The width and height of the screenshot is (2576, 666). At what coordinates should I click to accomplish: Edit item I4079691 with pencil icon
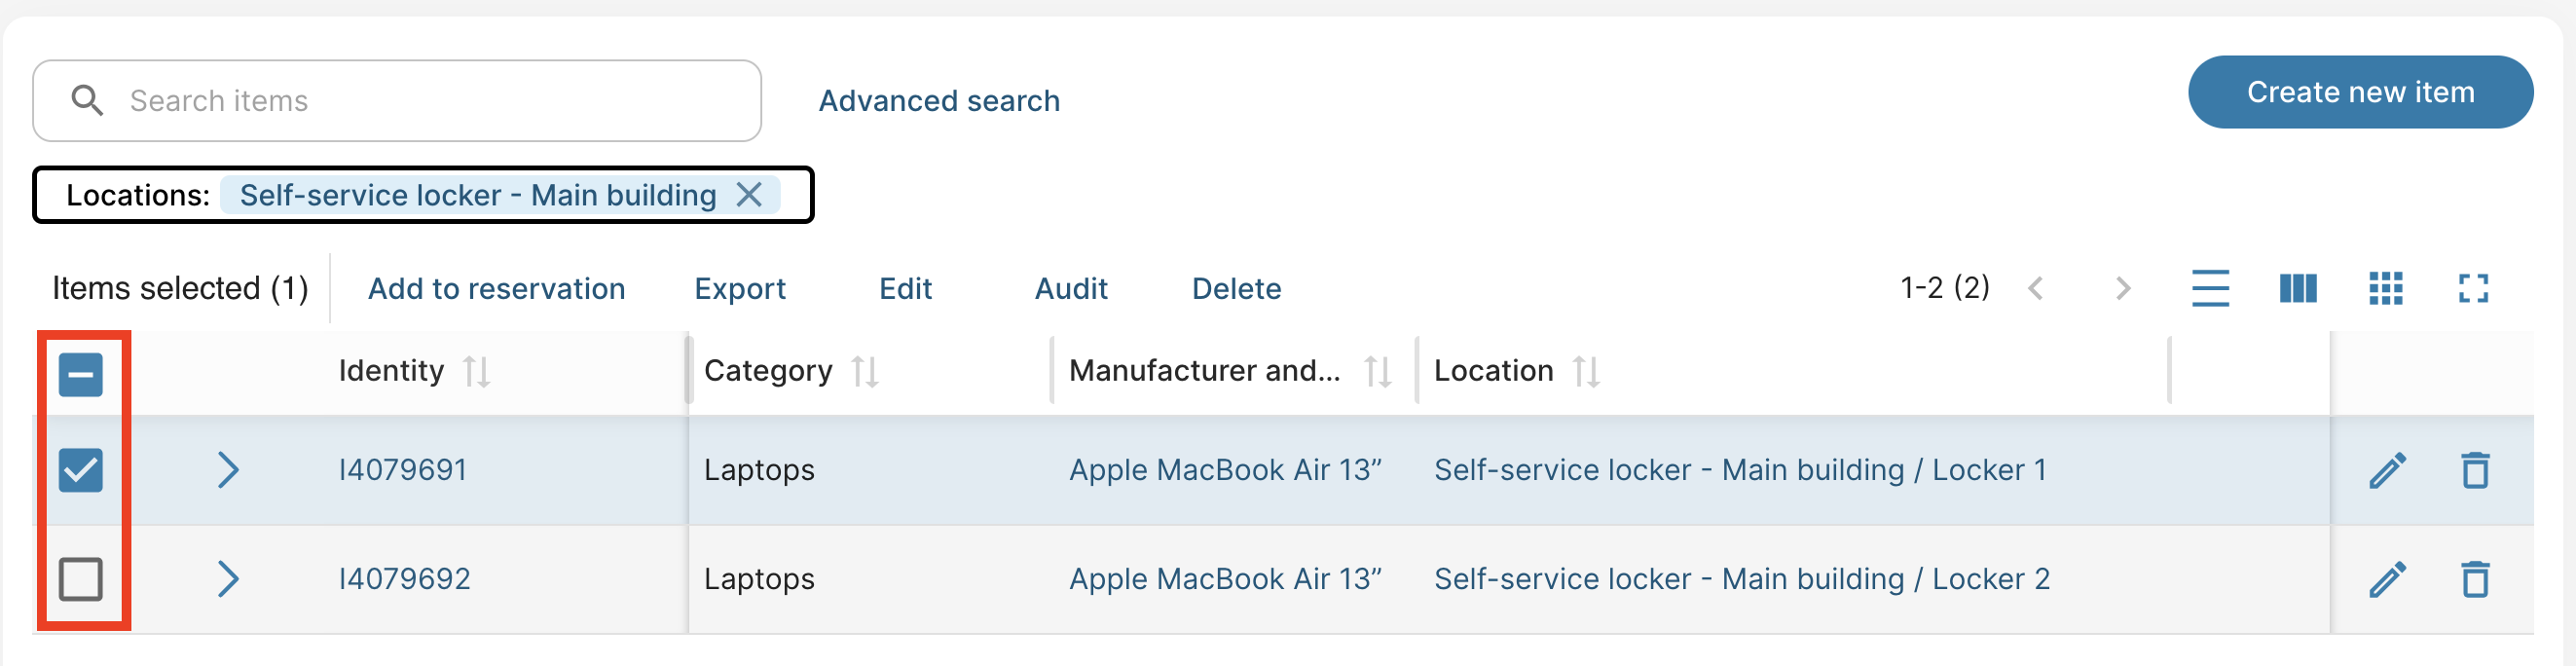(2387, 470)
